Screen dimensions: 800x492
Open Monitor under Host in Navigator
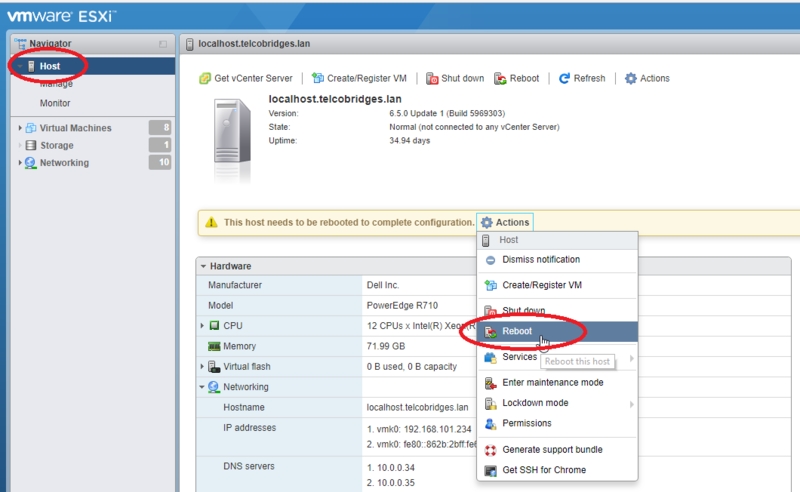[55, 103]
